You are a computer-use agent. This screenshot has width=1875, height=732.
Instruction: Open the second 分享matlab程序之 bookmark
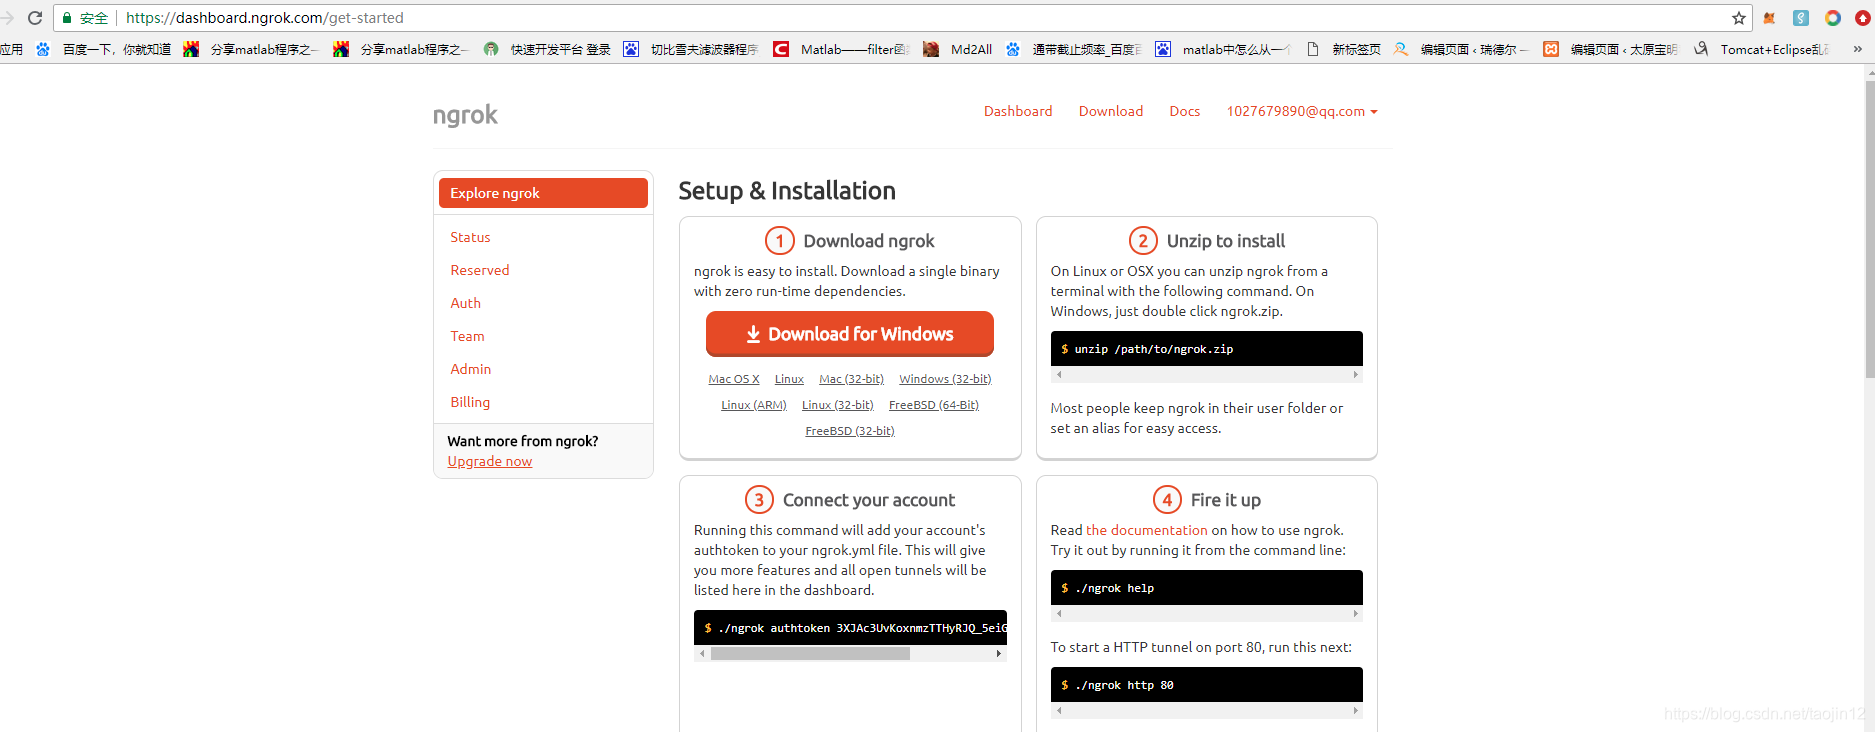(401, 49)
